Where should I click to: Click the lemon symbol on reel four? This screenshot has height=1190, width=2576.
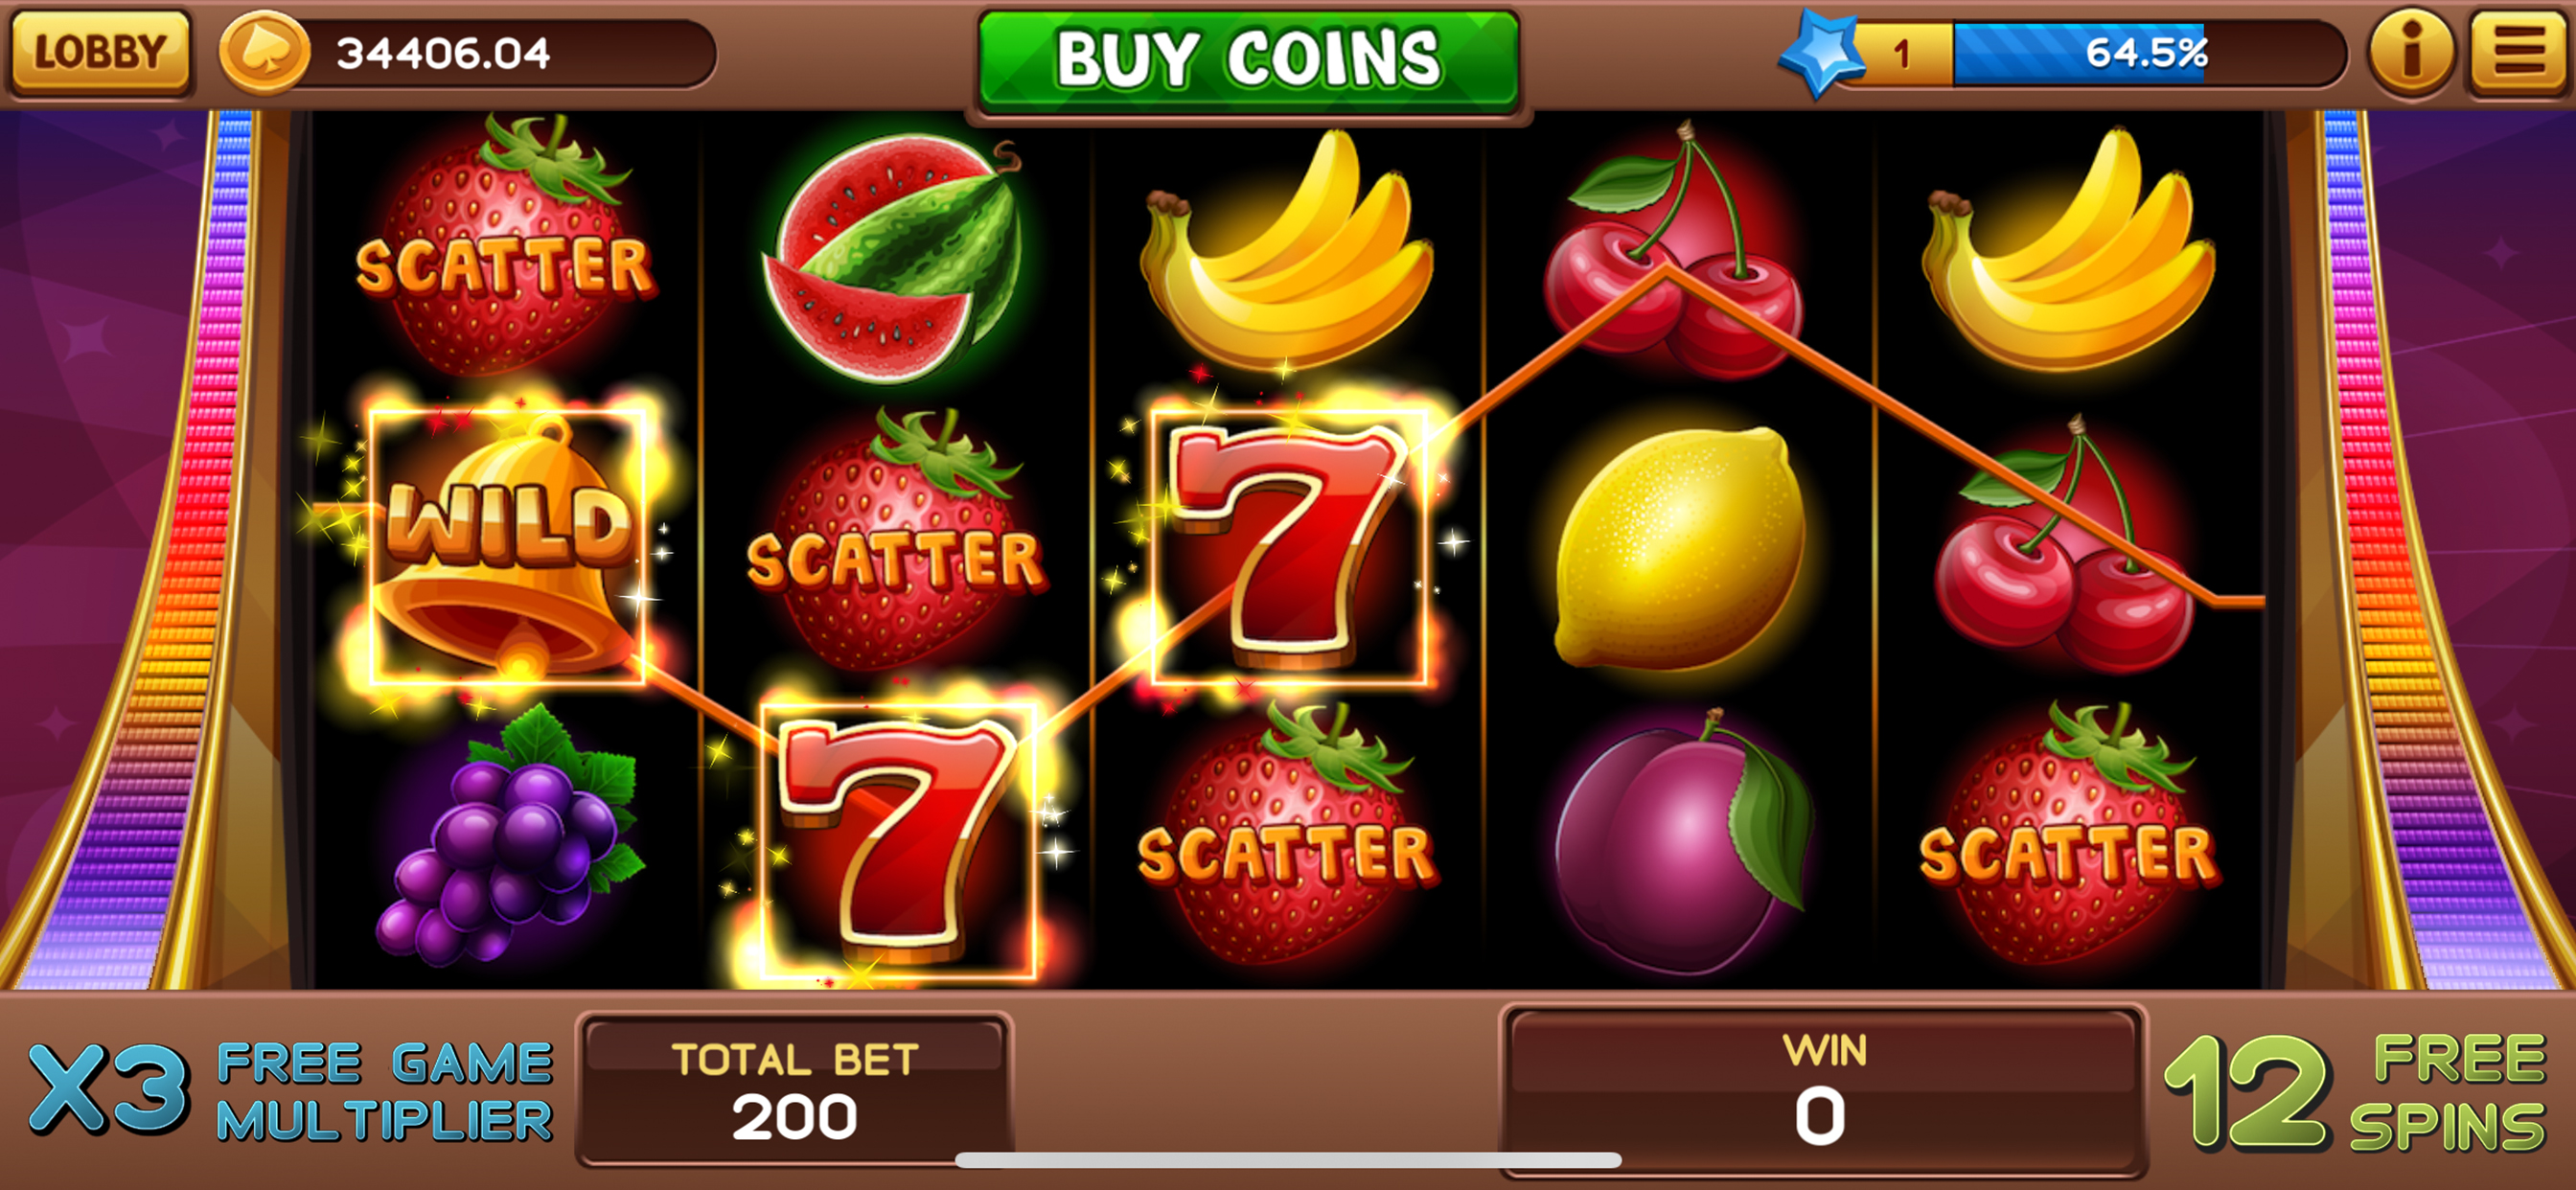click(x=1681, y=548)
